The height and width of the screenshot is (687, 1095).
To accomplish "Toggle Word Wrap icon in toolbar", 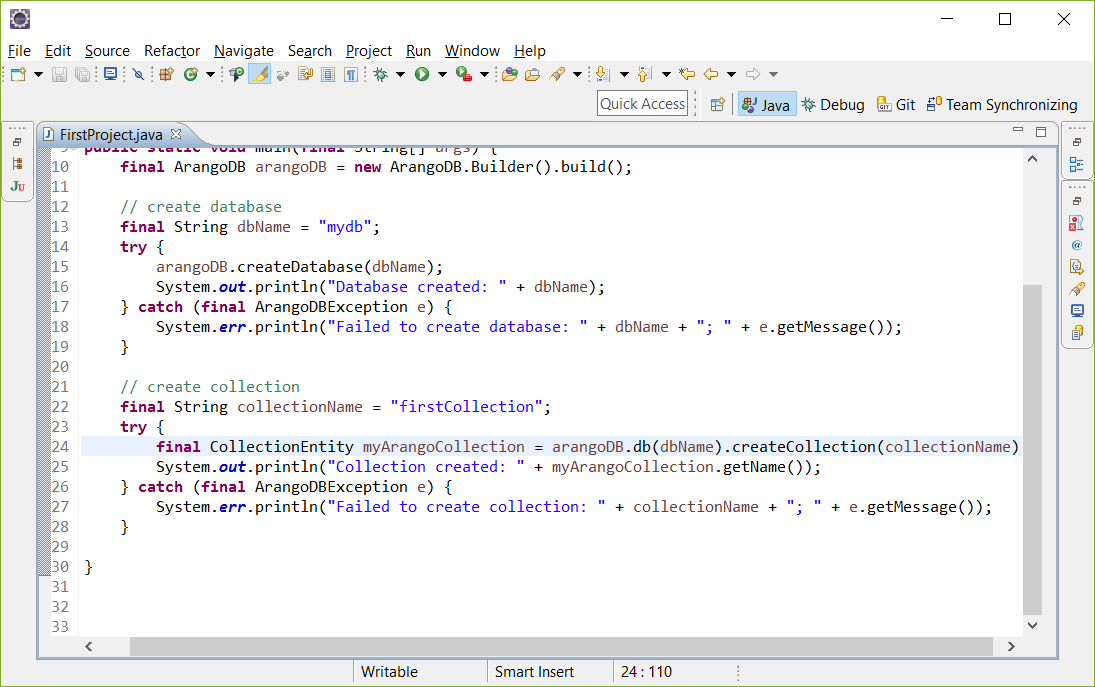I will tap(305, 74).
